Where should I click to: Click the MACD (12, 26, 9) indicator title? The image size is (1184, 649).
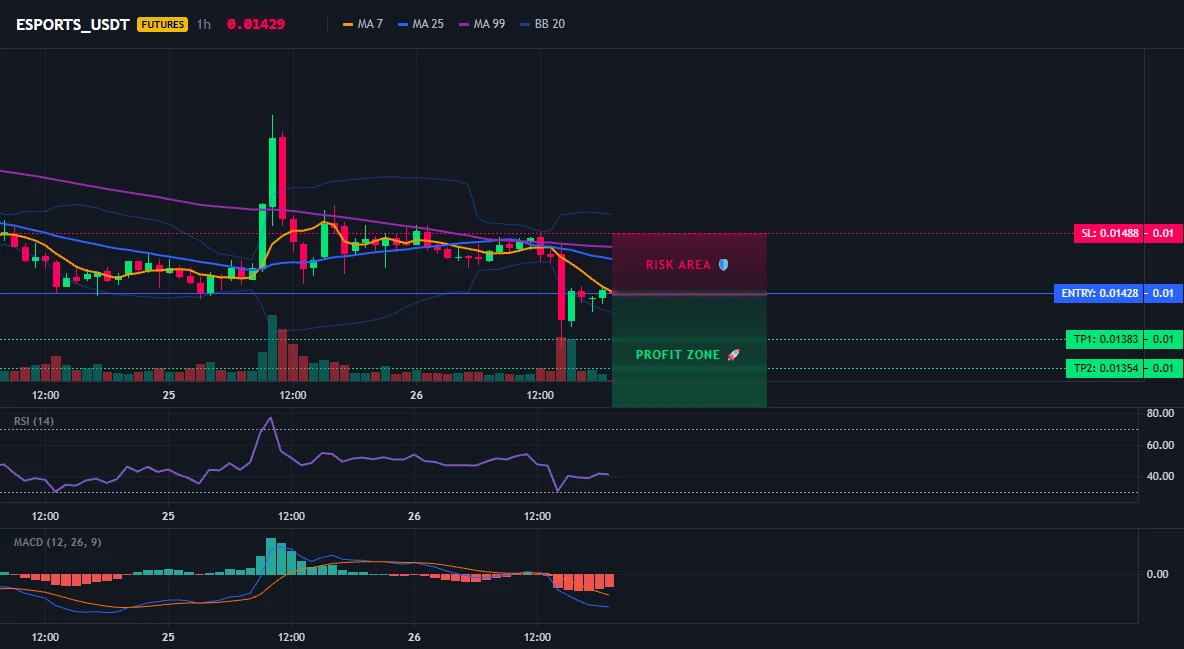point(57,542)
